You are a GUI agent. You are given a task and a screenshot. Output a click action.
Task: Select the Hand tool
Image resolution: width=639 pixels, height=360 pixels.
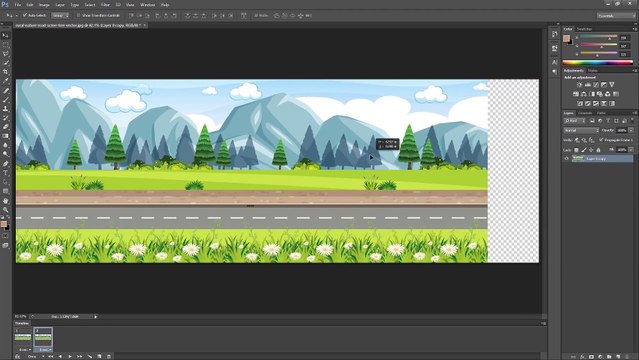pyautogui.click(x=5, y=201)
